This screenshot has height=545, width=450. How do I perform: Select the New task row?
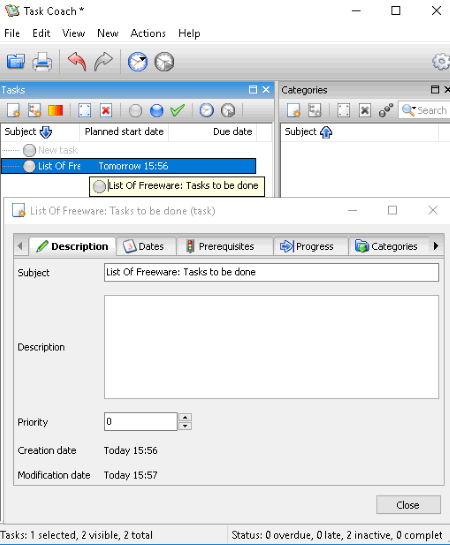point(129,150)
